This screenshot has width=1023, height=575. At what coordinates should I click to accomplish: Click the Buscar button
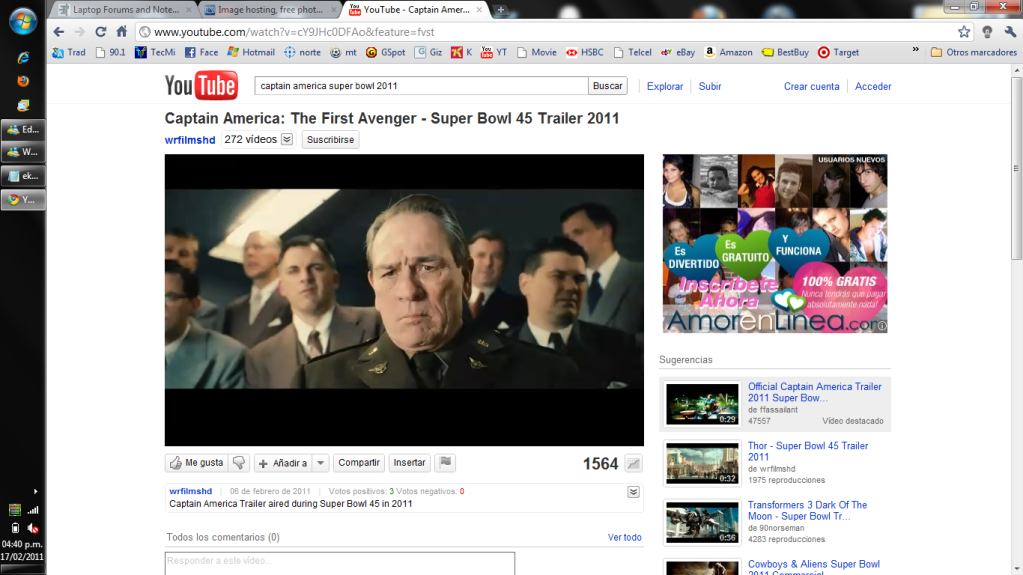[x=607, y=85]
